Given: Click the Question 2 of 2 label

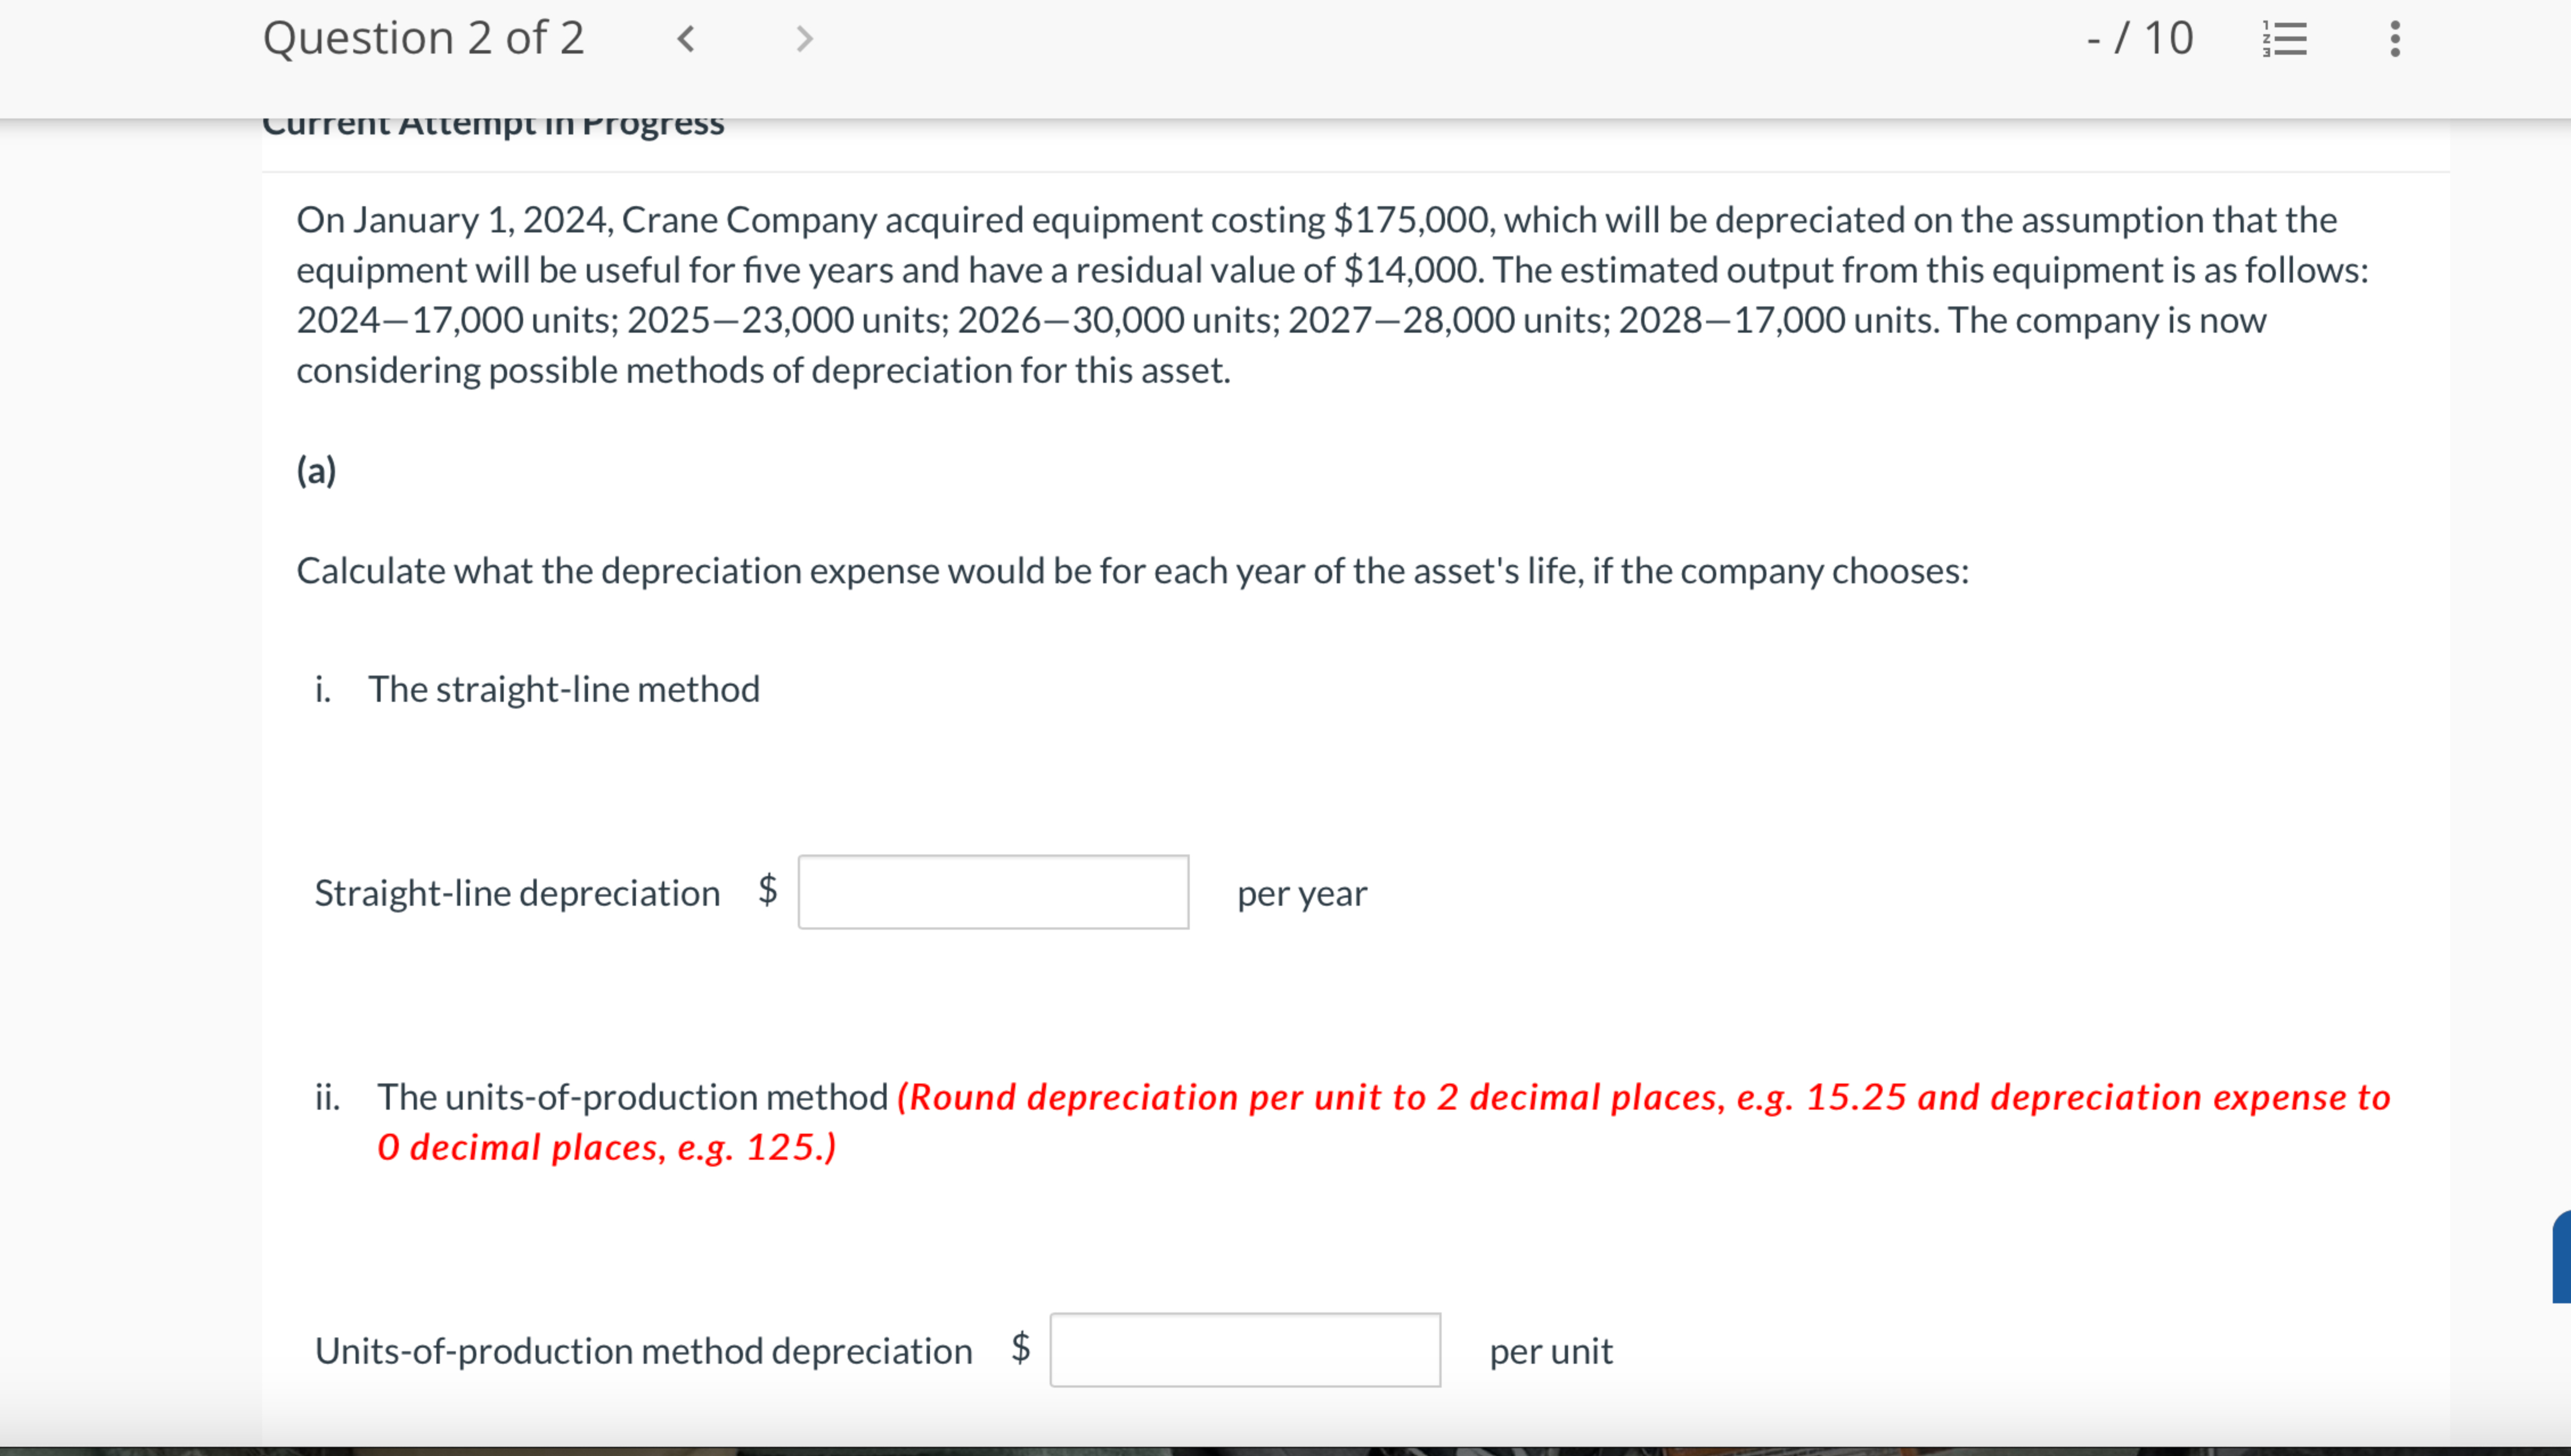Looking at the screenshot, I should [423, 38].
